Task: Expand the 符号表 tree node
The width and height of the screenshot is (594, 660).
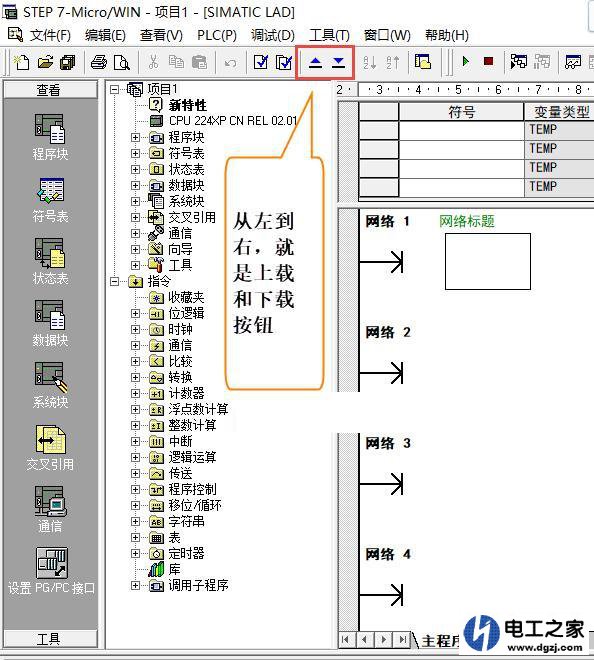Action: click(135, 153)
